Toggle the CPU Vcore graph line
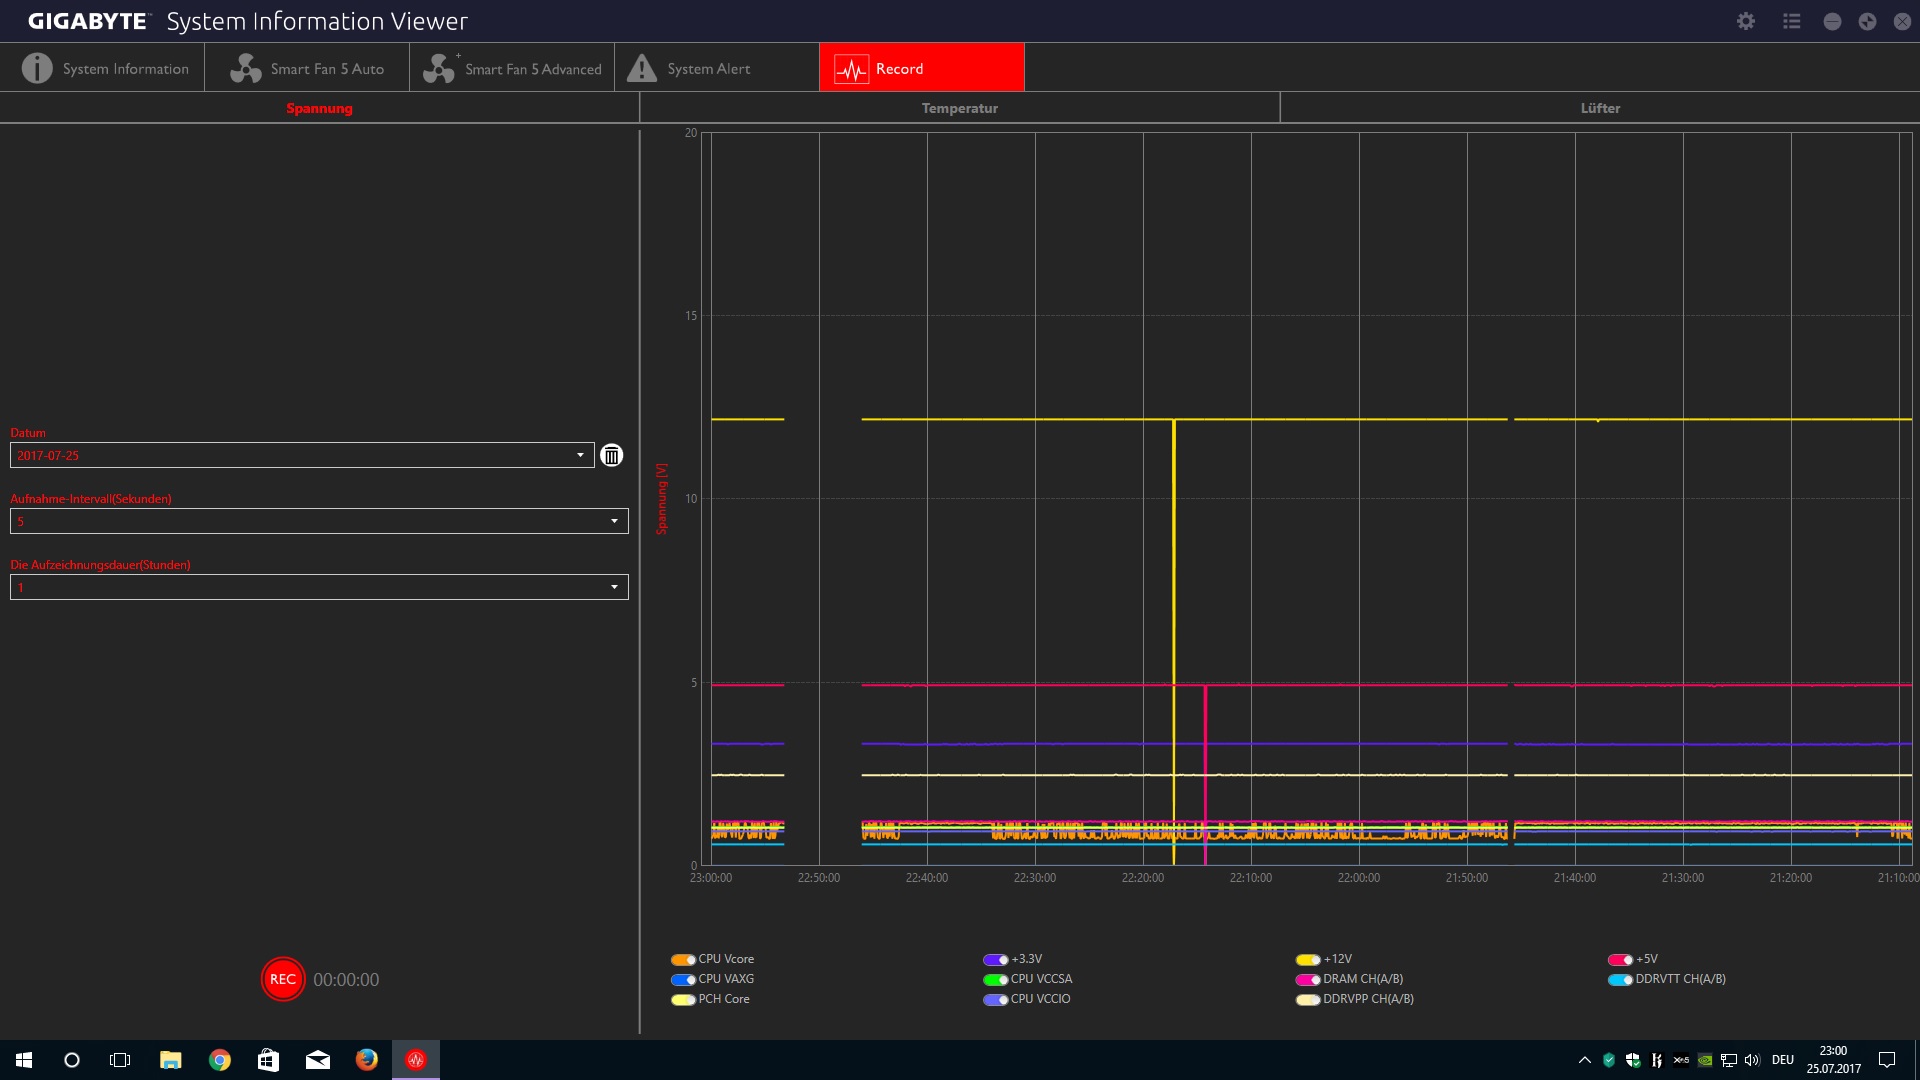Screen dimensions: 1920x1080 (683, 959)
